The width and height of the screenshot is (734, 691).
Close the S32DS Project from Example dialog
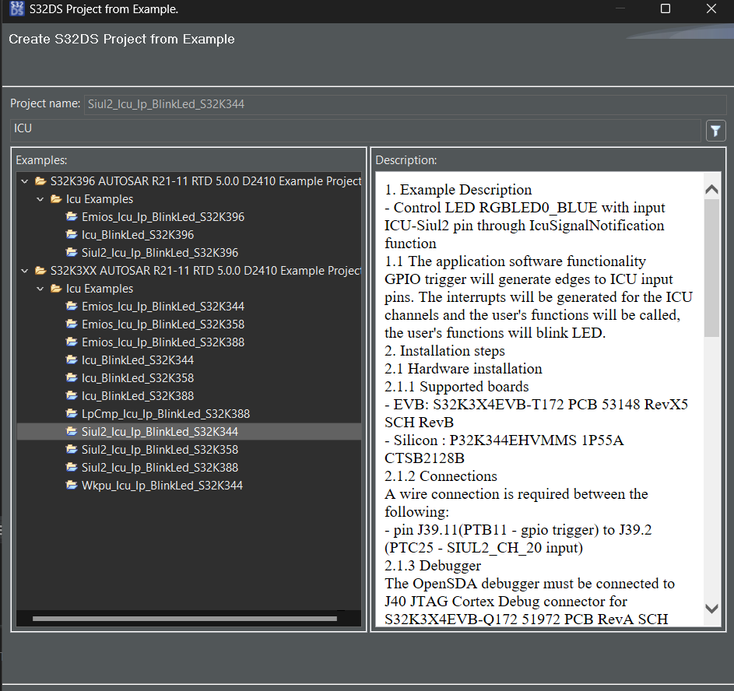pos(711,8)
